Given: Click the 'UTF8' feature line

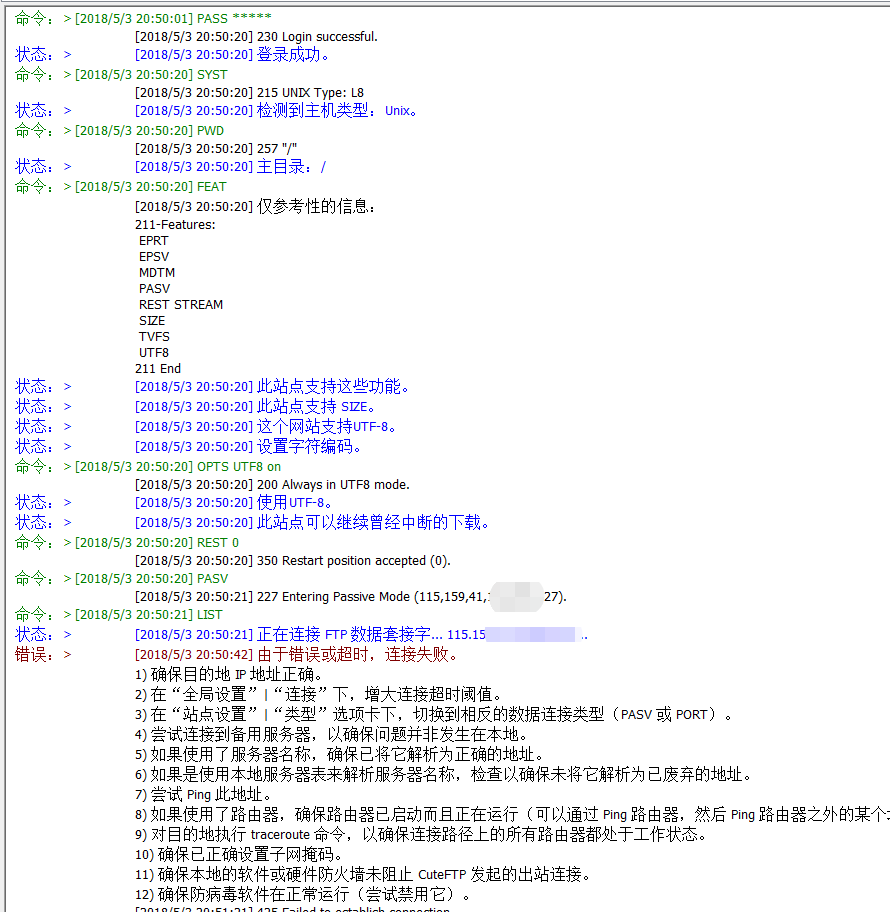Looking at the screenshot, I should (x=154, y=352).
